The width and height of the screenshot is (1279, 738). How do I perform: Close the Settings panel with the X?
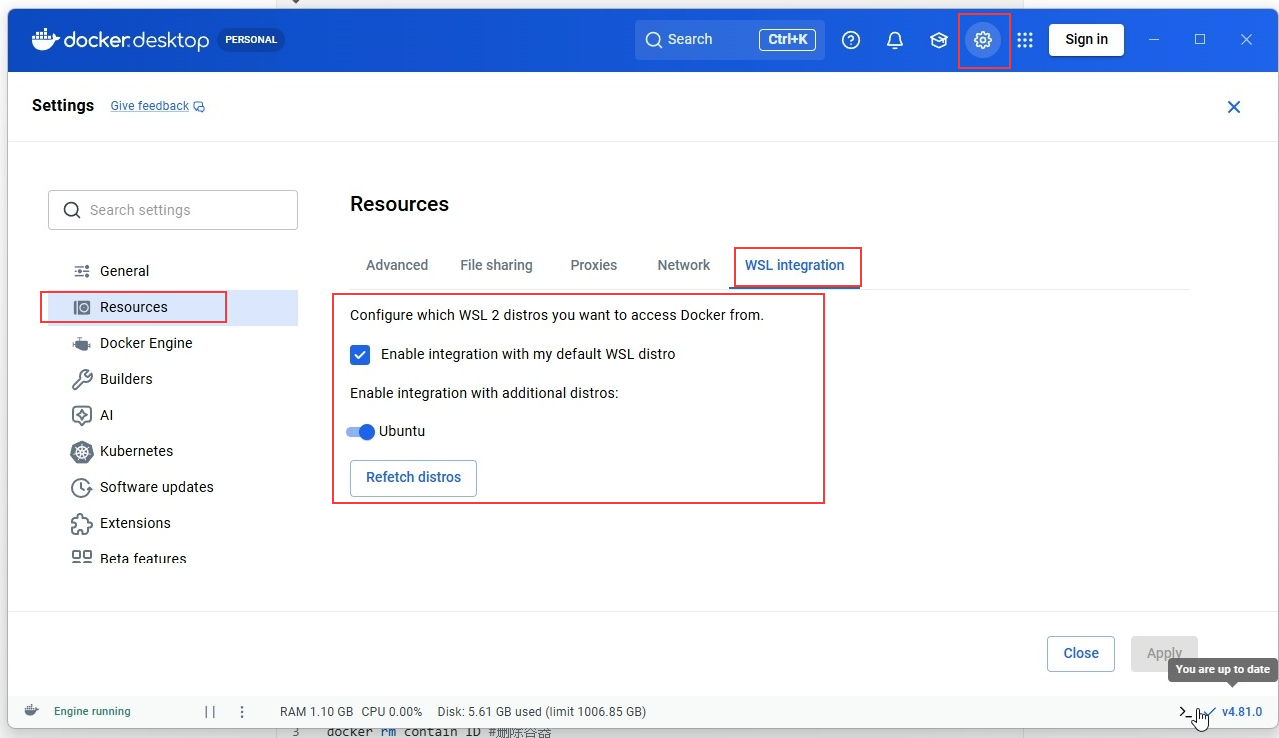(x=1234, y=107)
